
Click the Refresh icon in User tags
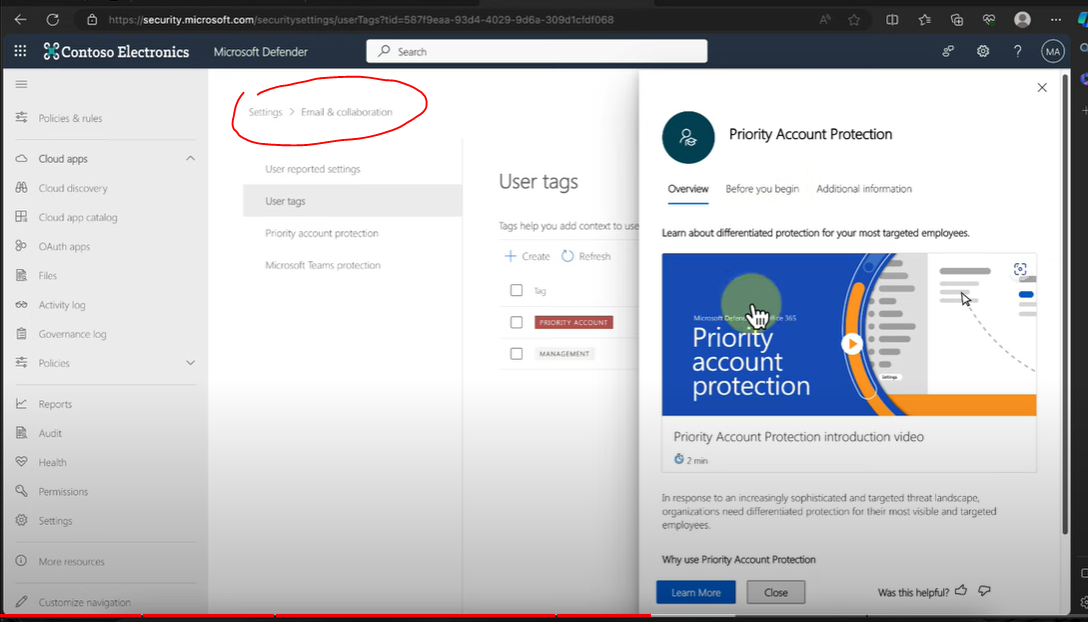[567, 256]
